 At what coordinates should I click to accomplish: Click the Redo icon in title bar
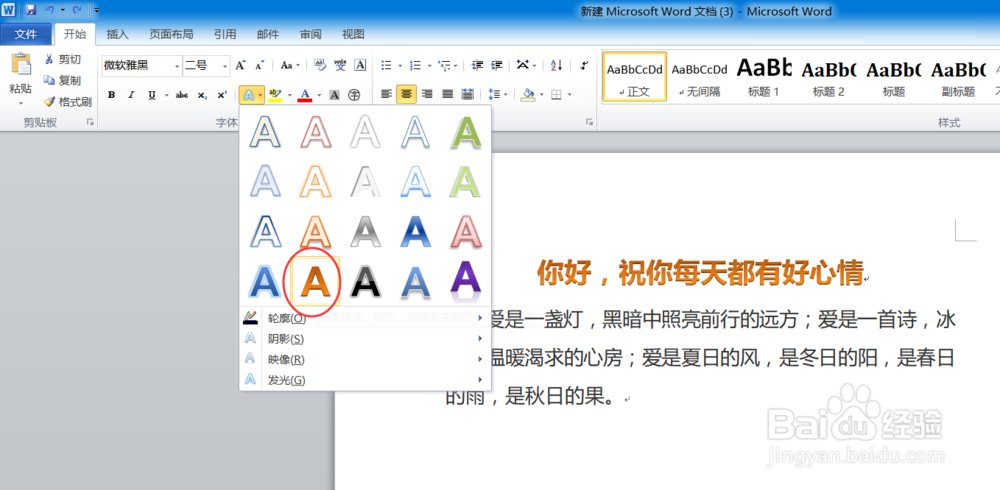(x=77, y=10)
